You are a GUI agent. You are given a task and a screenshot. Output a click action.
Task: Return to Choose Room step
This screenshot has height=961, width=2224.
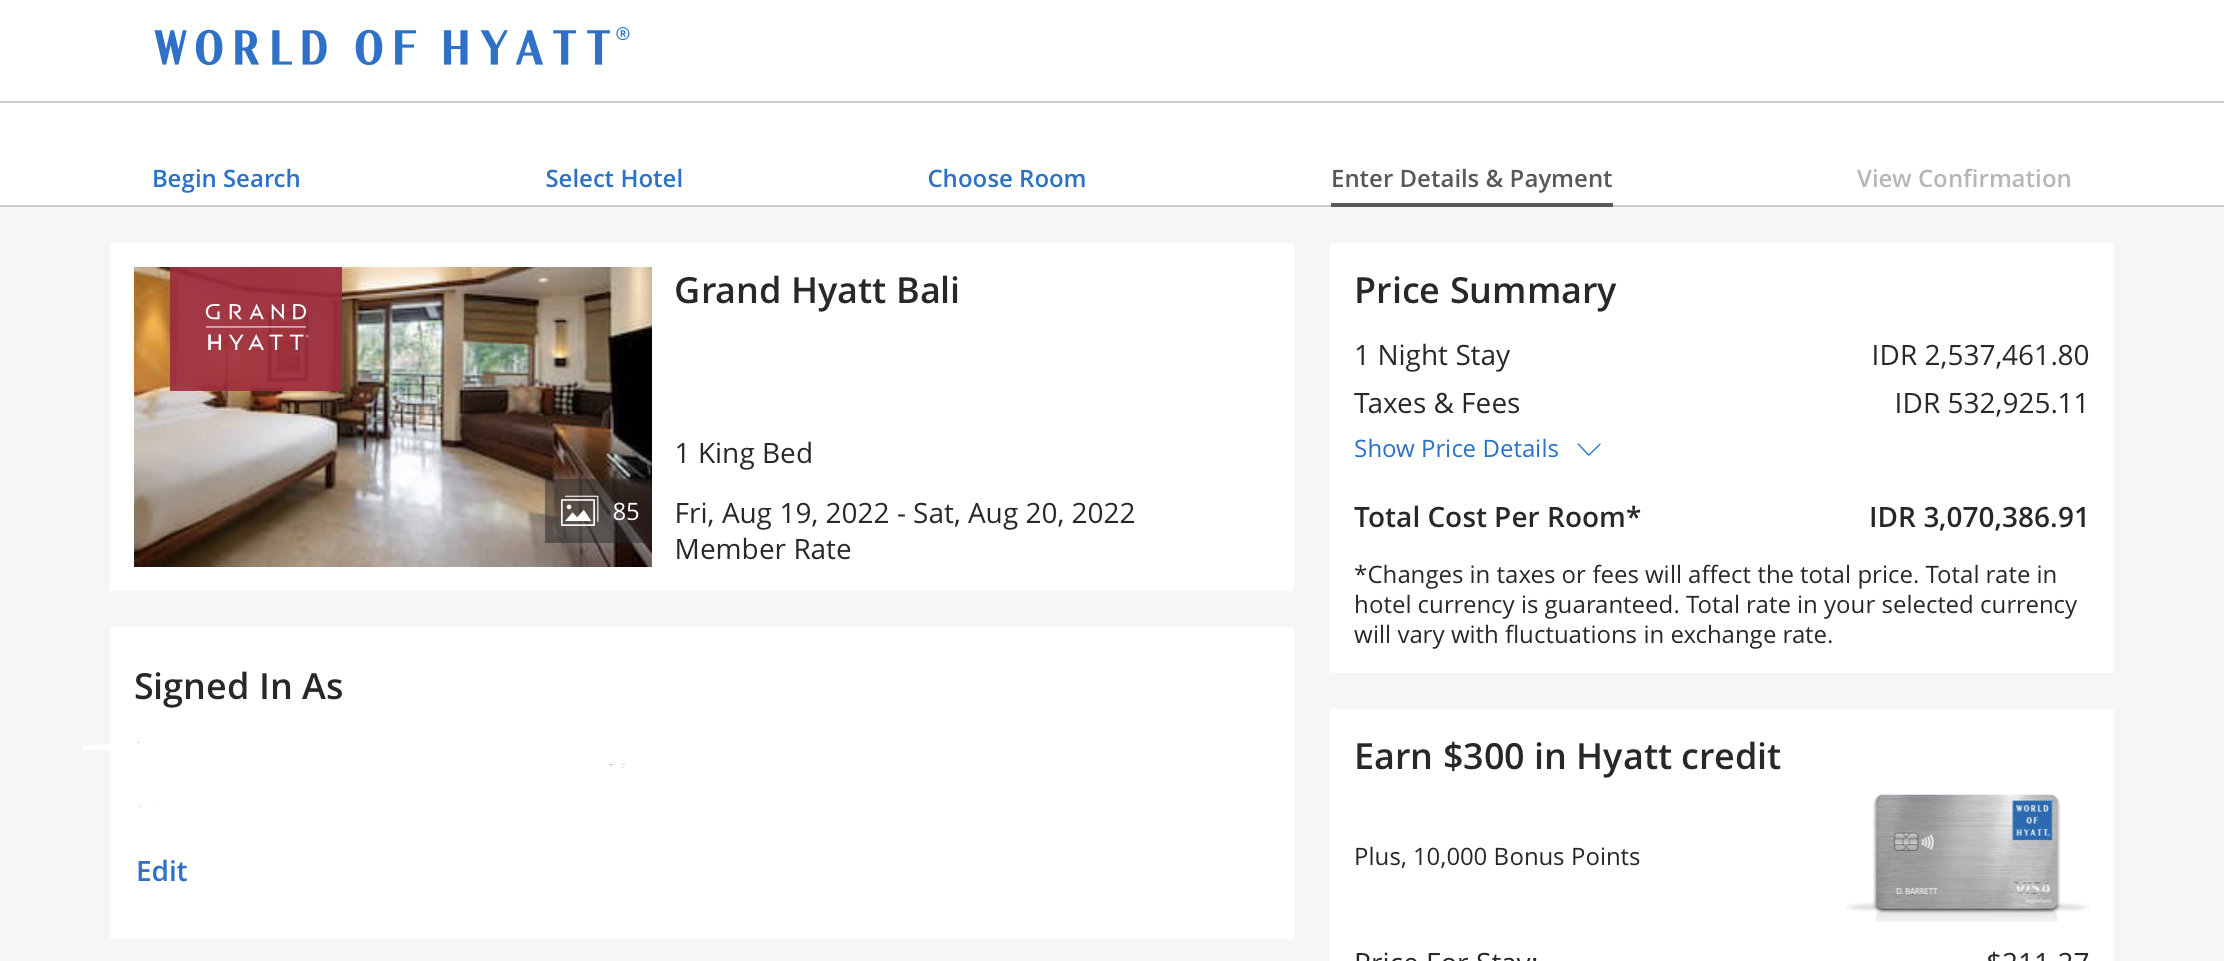click(1006, 178)
